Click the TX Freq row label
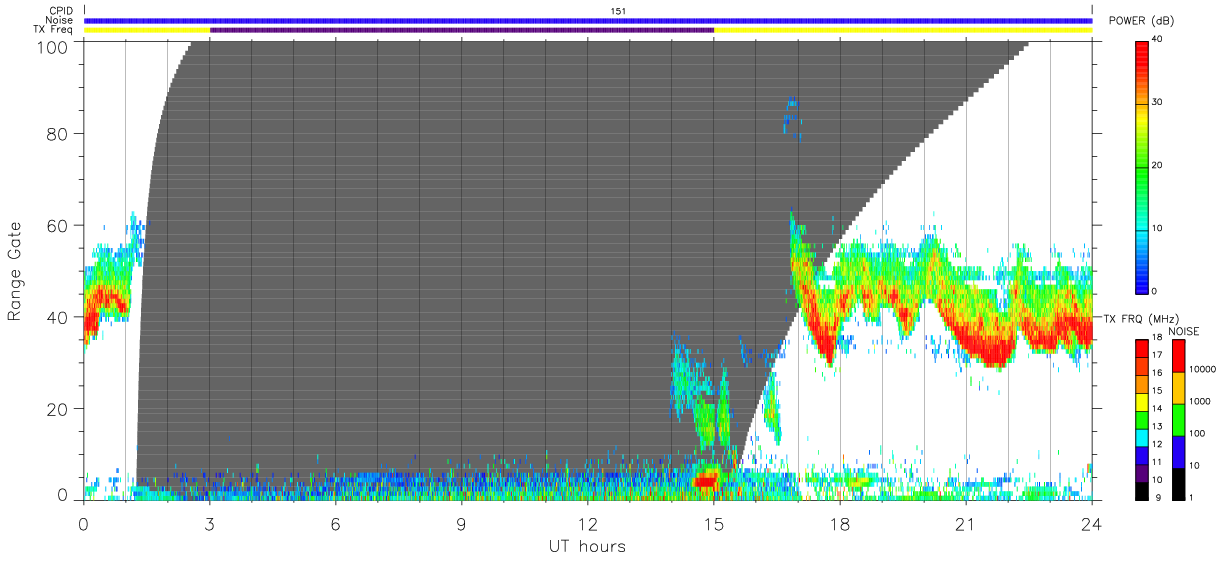Image resolution: width=1228 pixels, height=567 pixels. point(54,30)
